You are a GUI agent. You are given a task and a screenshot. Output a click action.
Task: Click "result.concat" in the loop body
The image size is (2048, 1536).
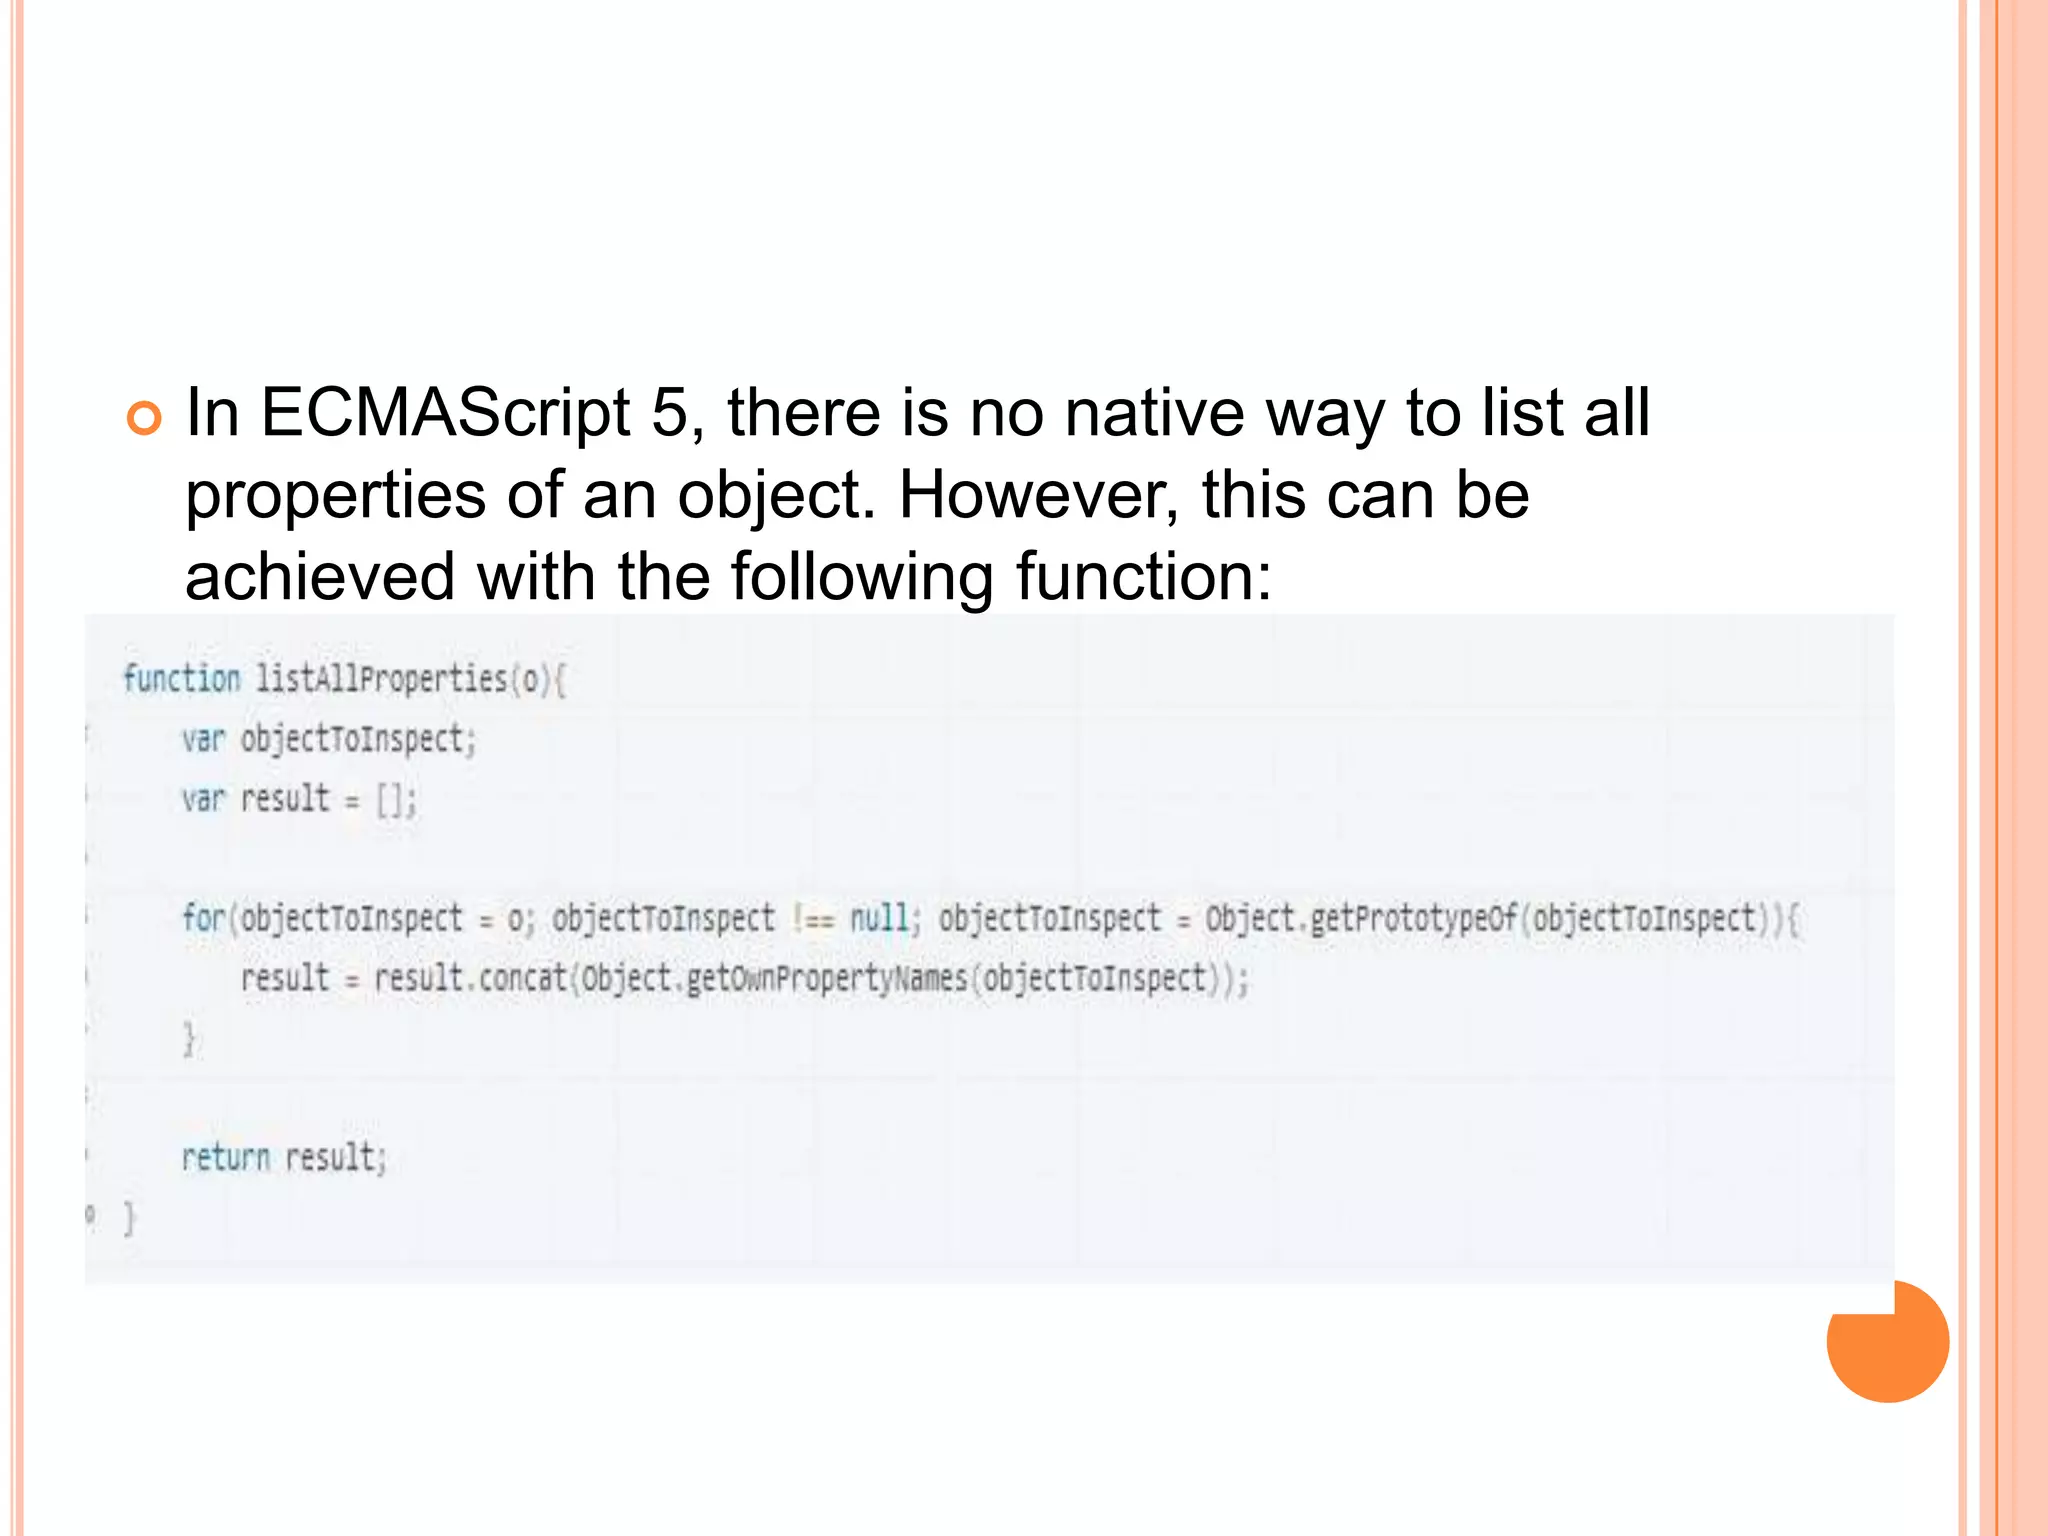tap(470, 978)
